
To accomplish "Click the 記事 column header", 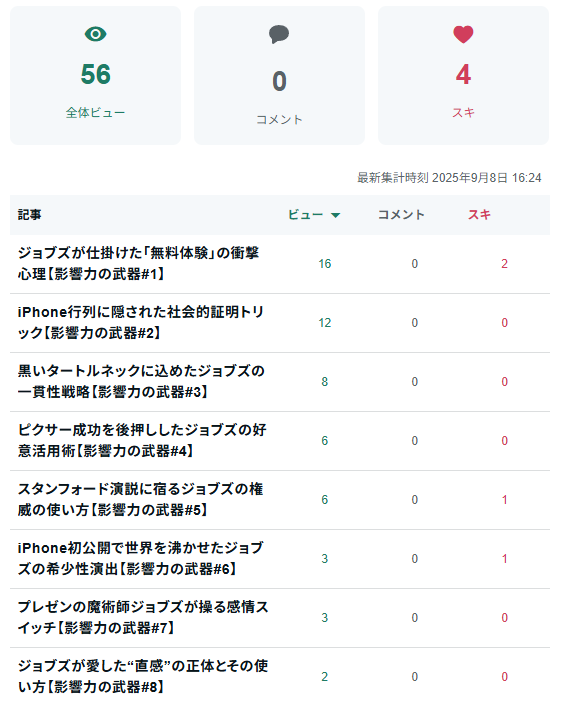I will click(x=29, y=215).
